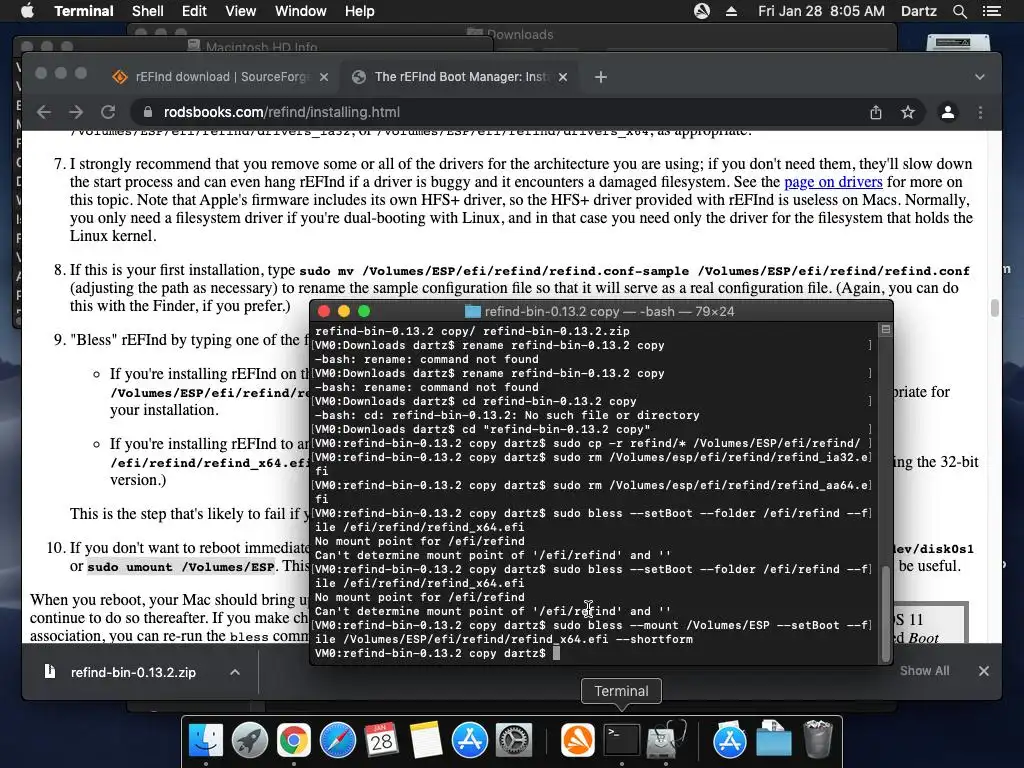Viewport: 1024px width, 768px height.
Task: Open Spotlight search in menu bar
Action: [959, 11]
